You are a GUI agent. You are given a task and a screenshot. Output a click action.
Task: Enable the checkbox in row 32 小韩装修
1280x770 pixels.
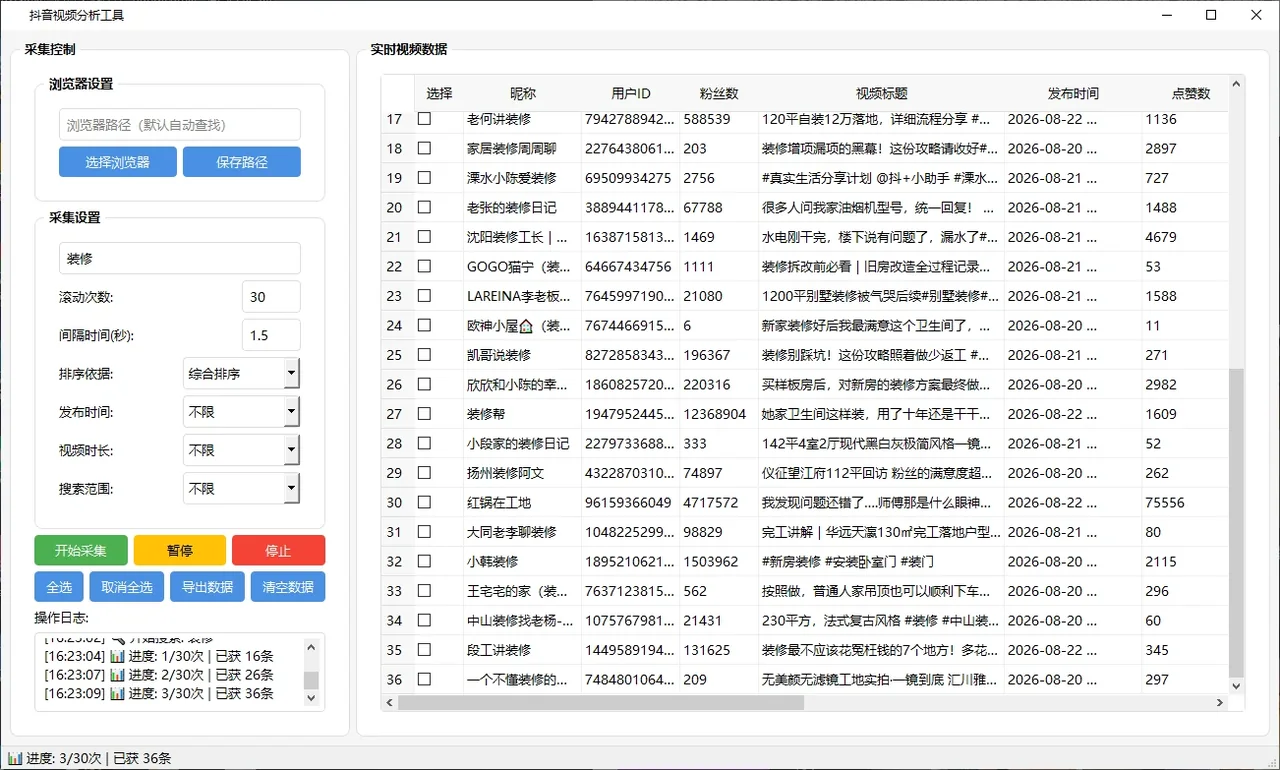click(x=424, y=562)
